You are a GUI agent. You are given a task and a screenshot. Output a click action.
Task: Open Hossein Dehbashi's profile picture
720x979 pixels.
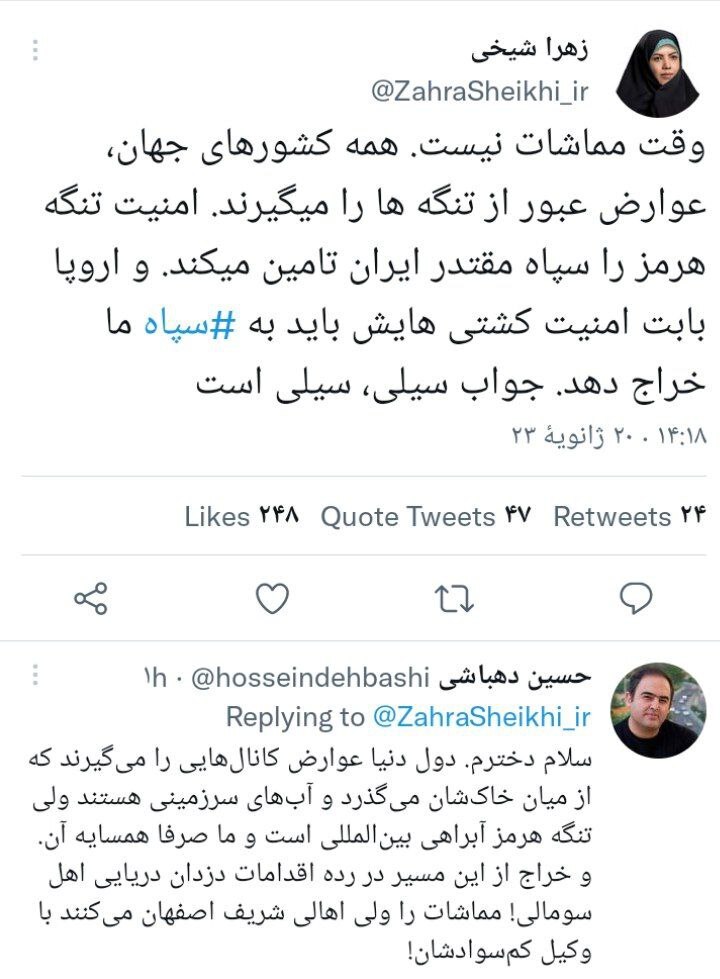click(658, 710)
